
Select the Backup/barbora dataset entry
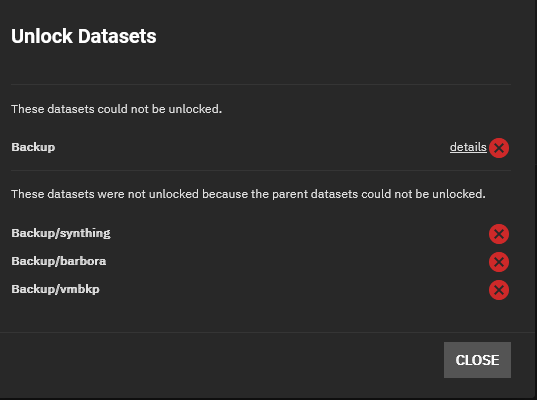click(59, 261)
